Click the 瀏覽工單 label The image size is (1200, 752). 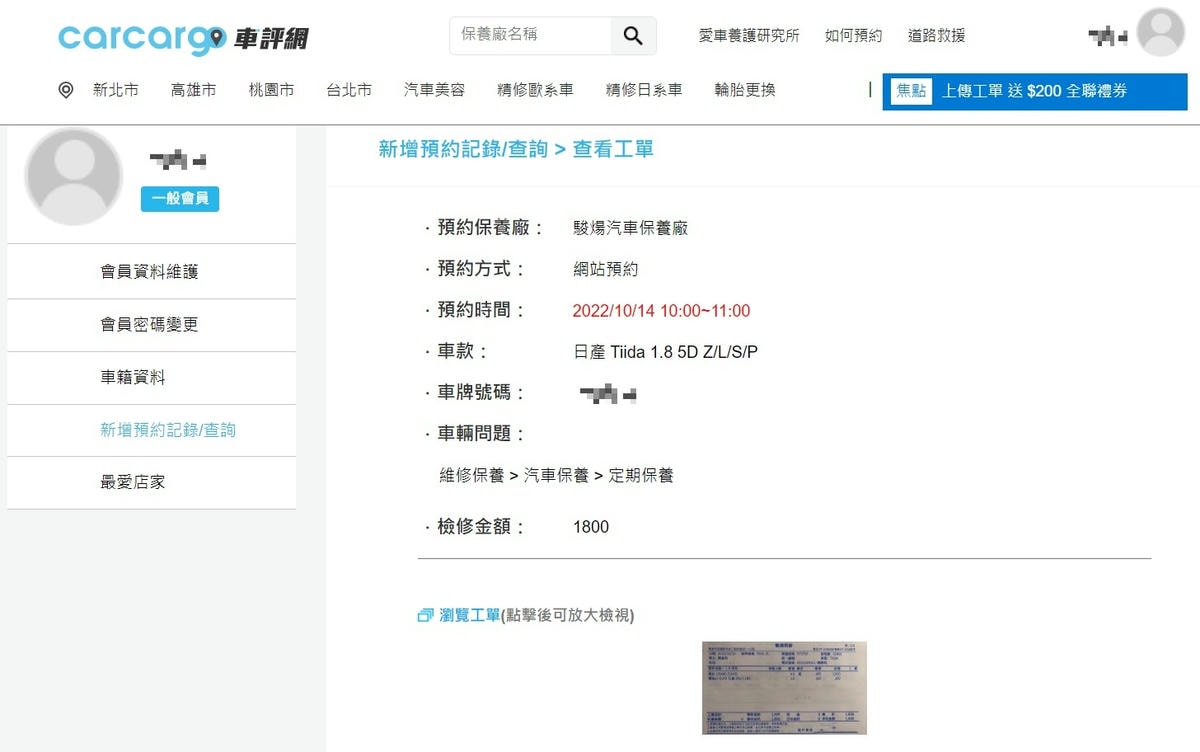tap(470, 616)
